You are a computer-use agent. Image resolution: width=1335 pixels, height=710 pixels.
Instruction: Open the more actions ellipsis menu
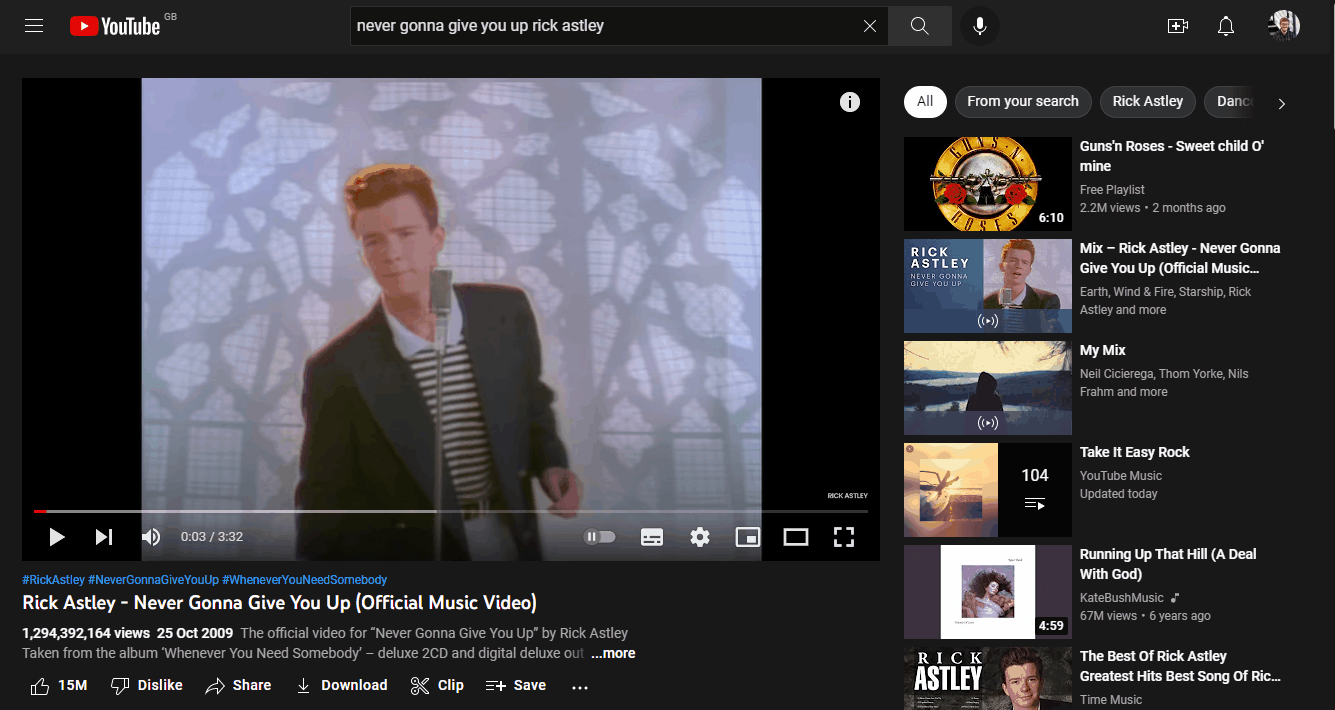(x=580, y=686)
